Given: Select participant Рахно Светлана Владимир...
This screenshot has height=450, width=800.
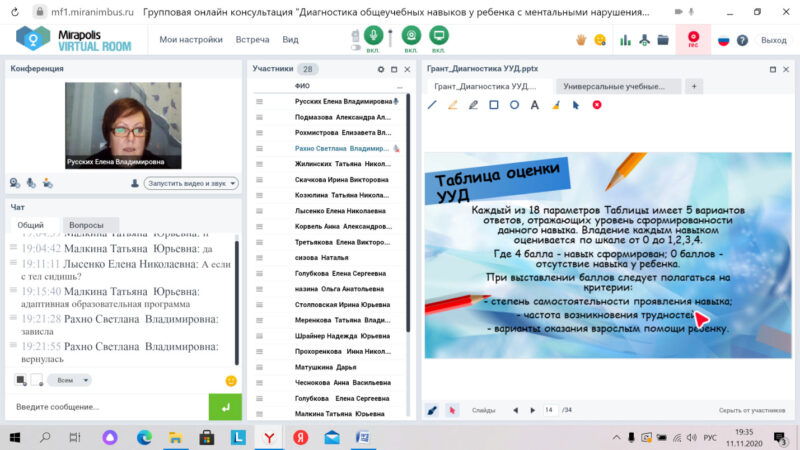Looking at the screenshot, I should click(x=341, y=148).
